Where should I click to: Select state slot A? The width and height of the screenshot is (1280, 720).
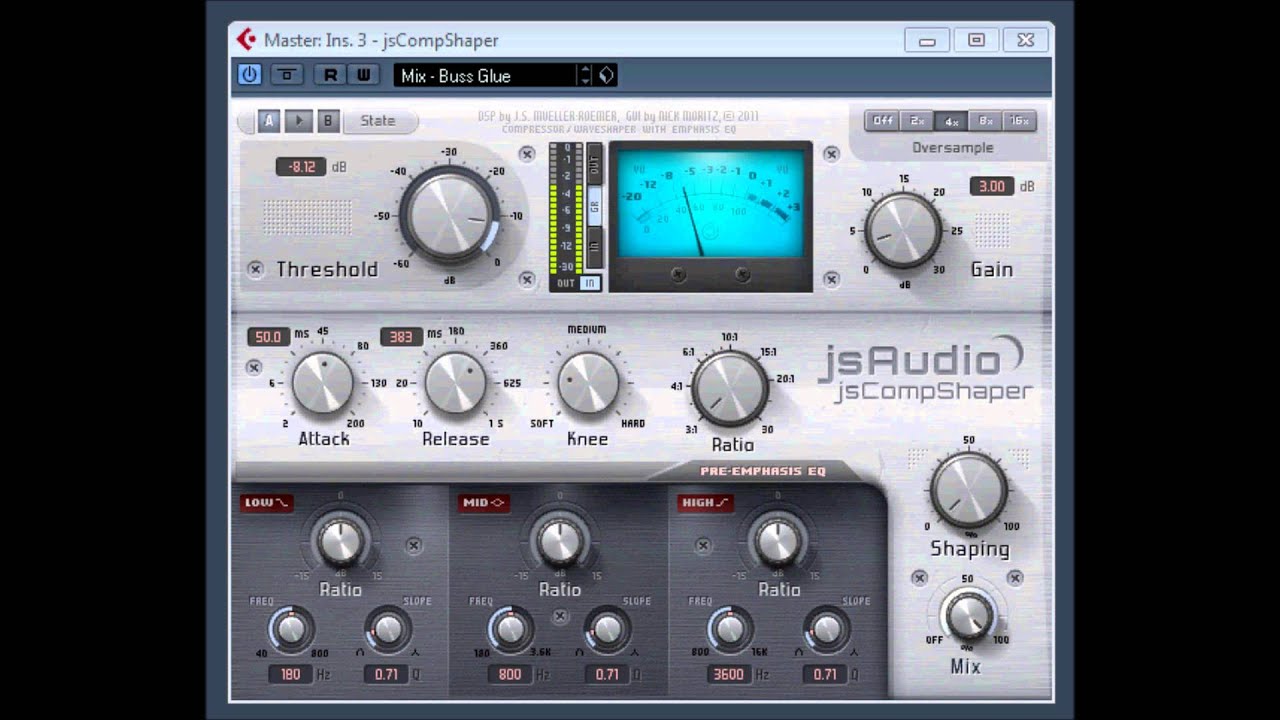point(268,121)
